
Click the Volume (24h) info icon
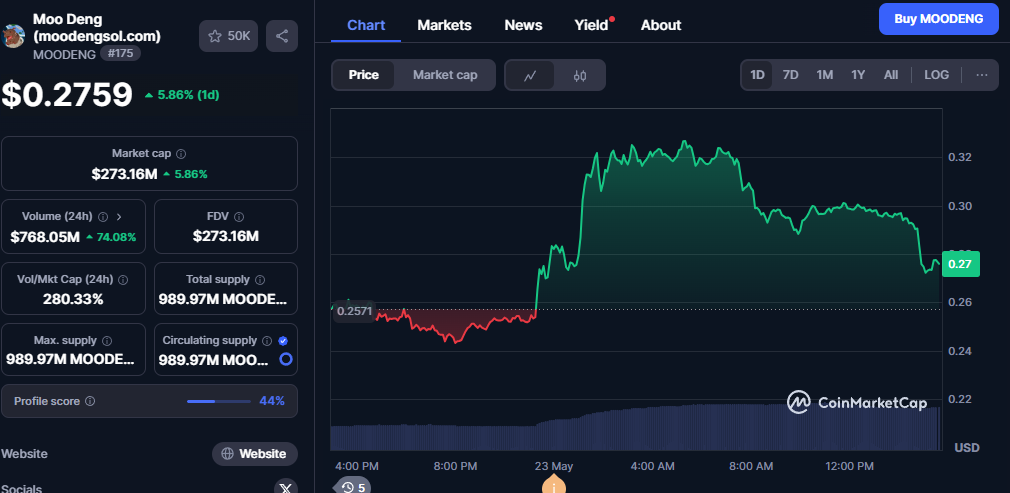103,217
